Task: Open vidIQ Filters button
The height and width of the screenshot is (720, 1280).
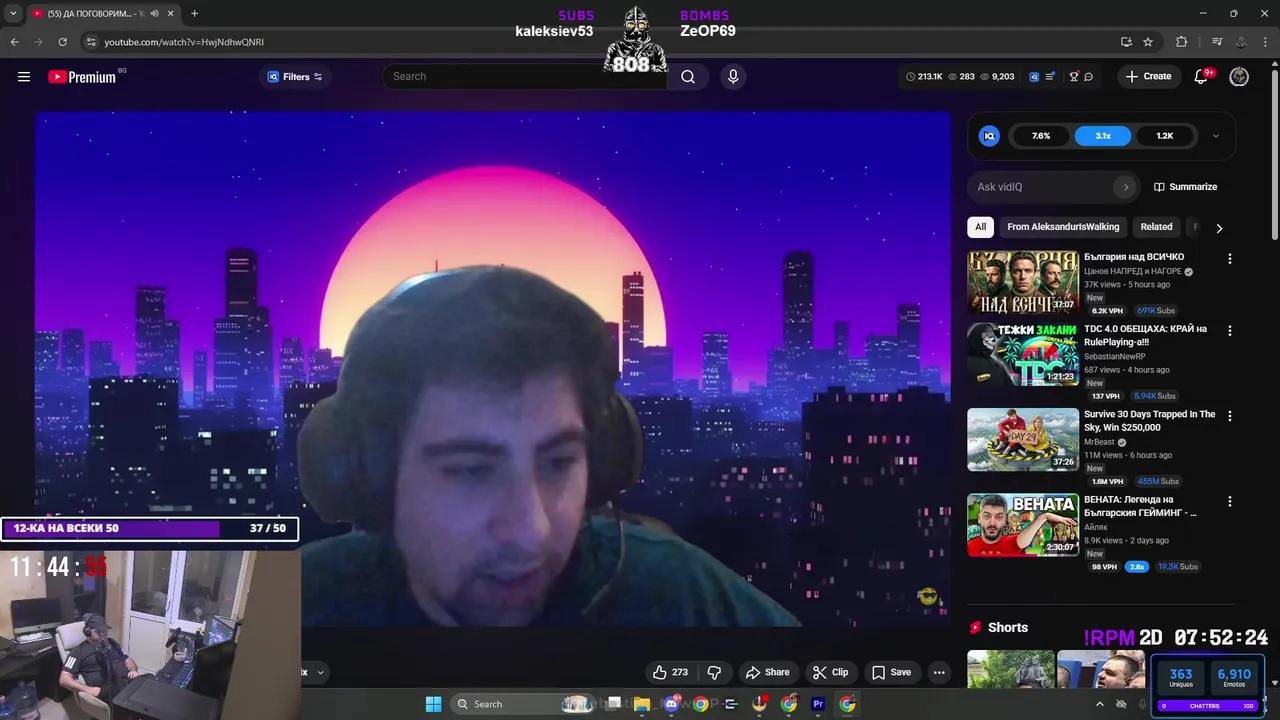Action: [x=295, y=77]
